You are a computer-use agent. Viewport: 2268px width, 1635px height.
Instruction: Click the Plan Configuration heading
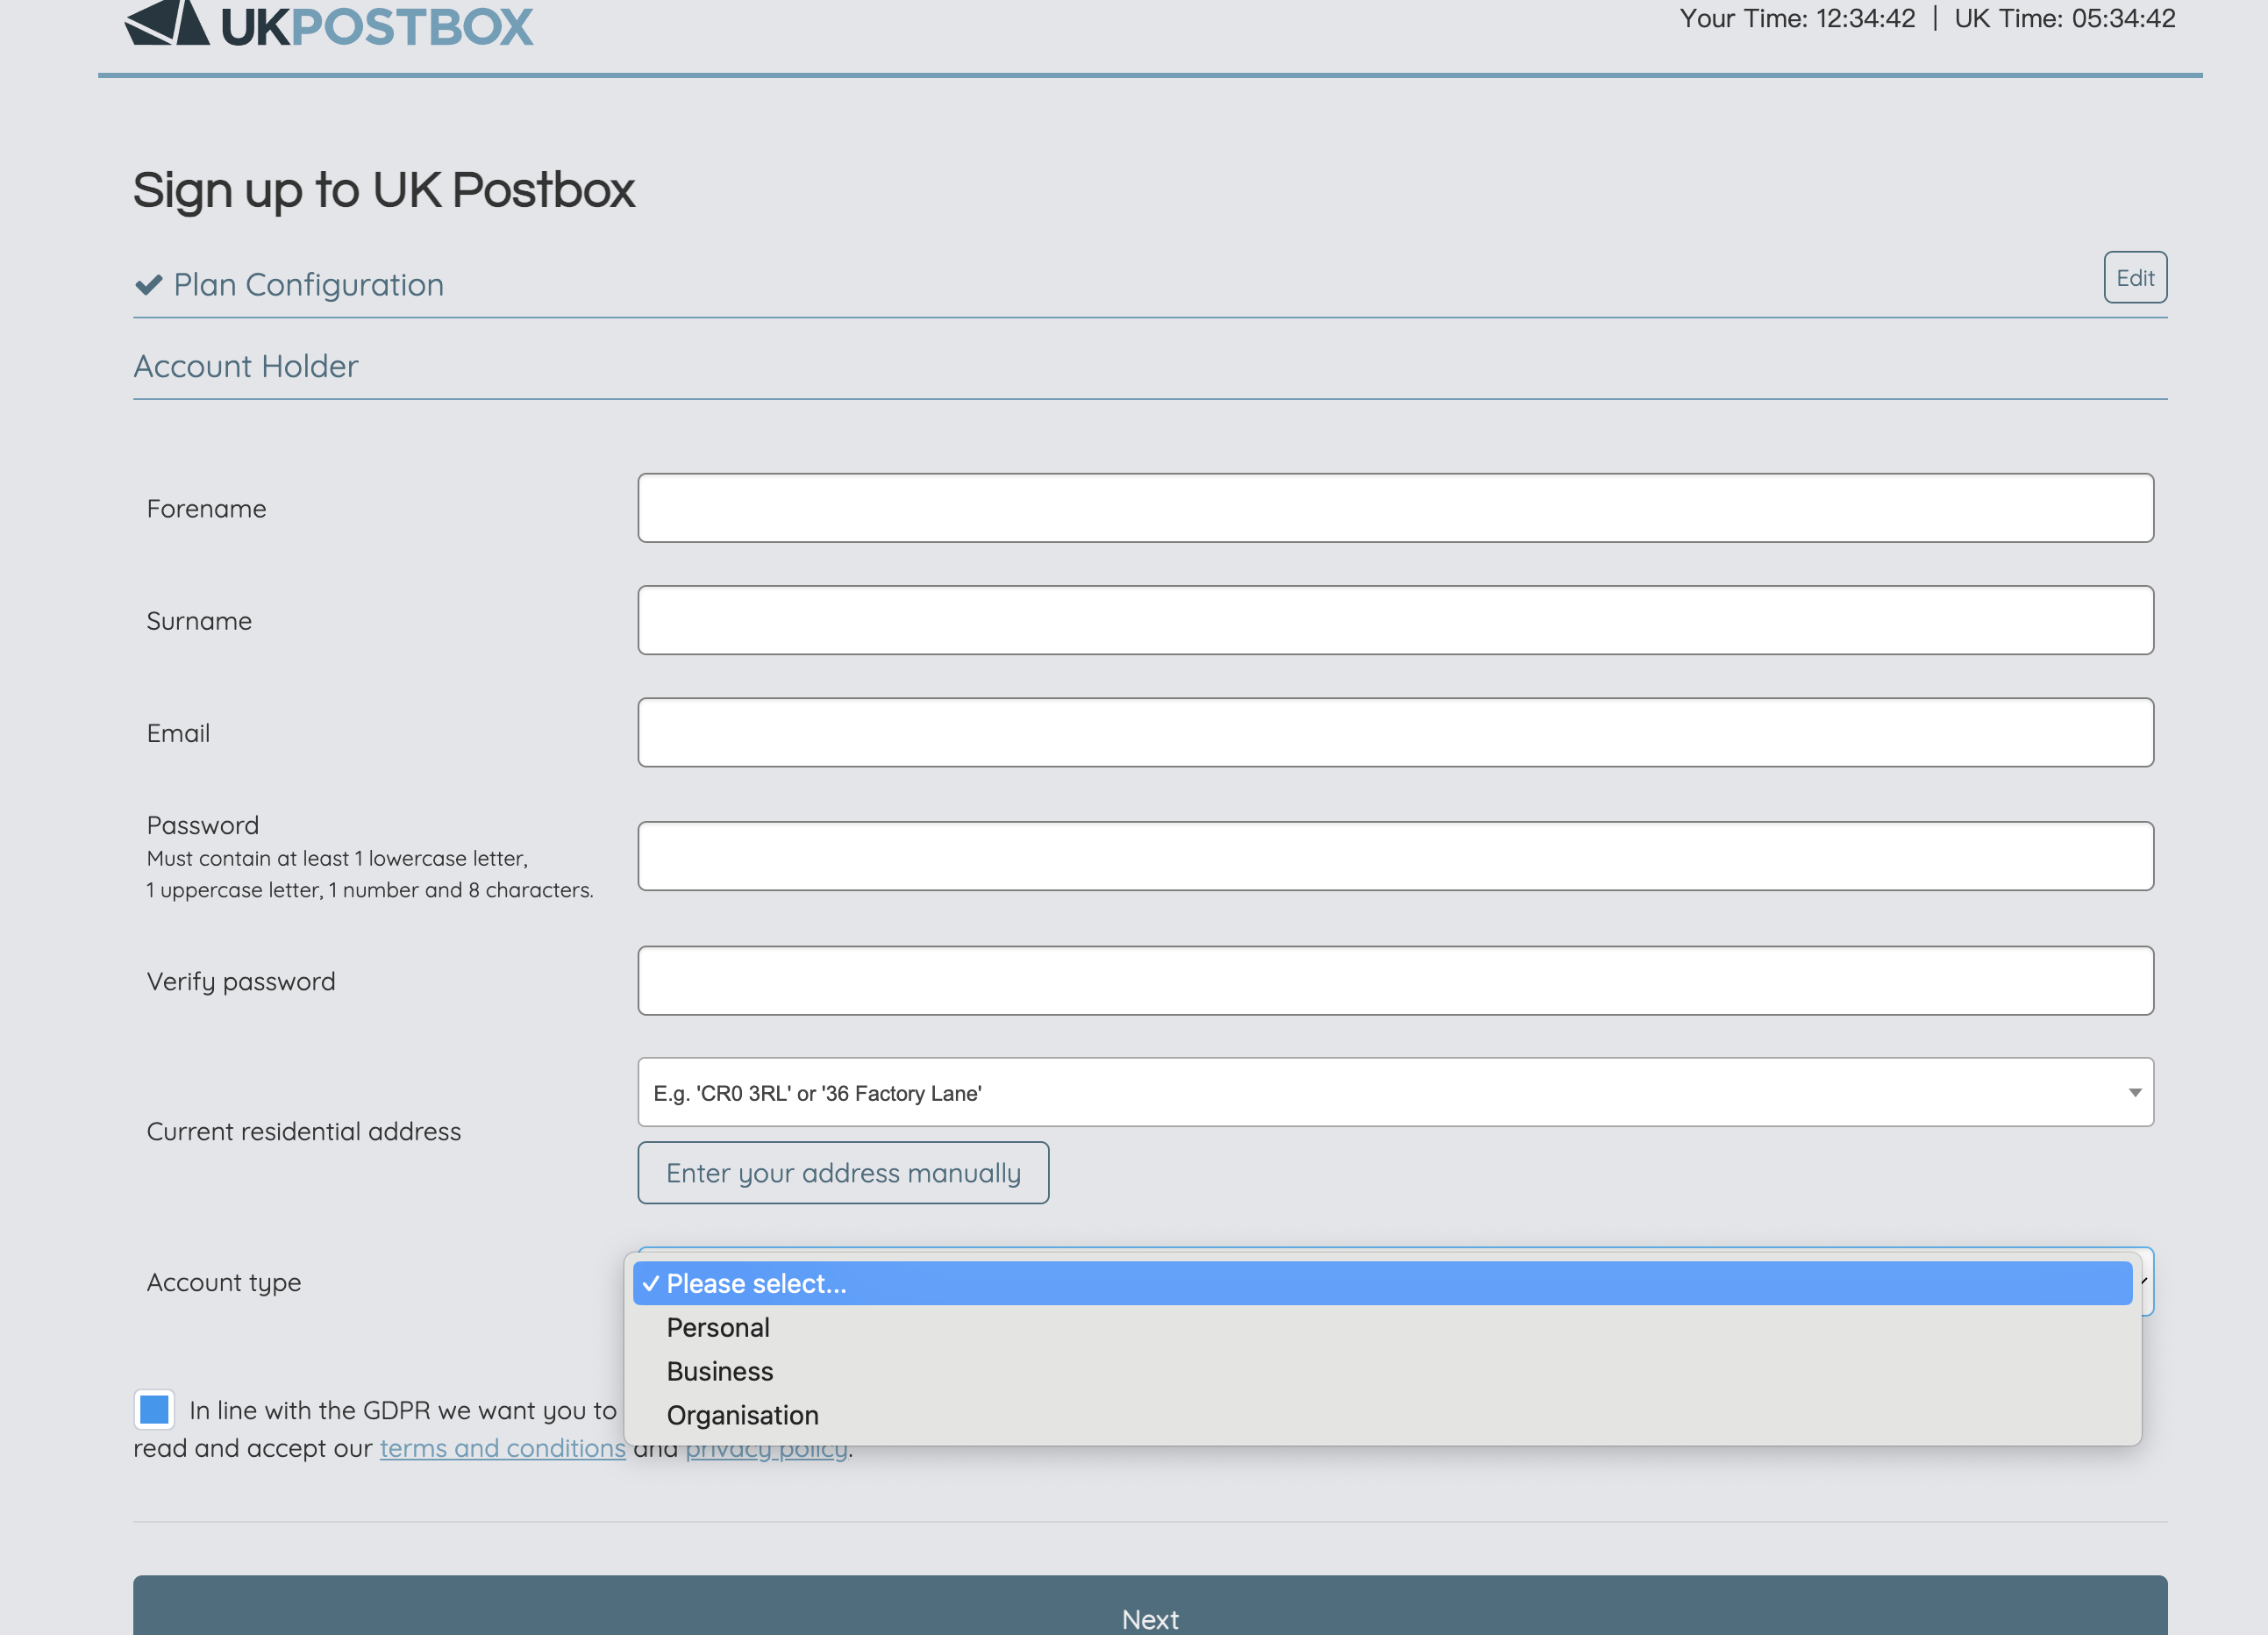(x=308, y=285)
